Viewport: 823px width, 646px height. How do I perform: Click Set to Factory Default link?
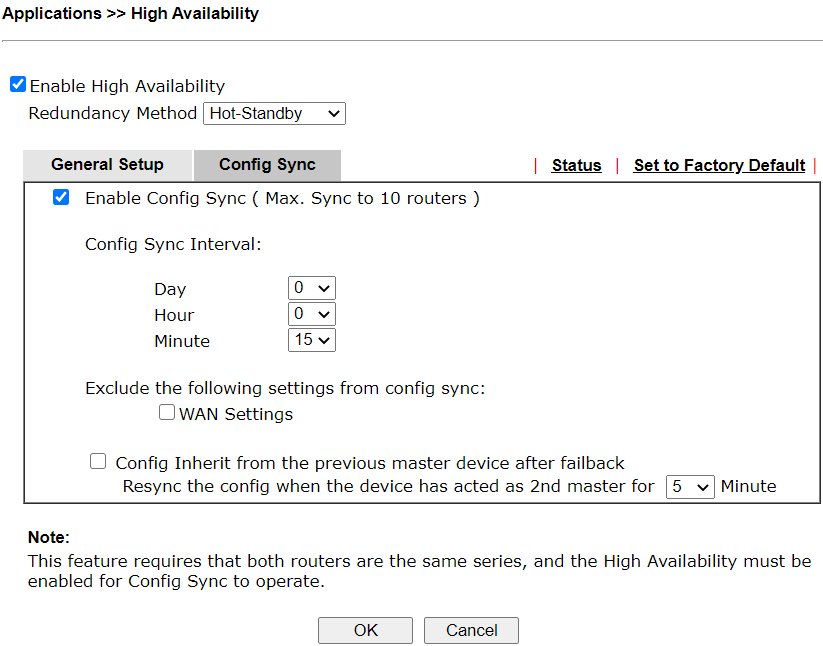point(719,166)
